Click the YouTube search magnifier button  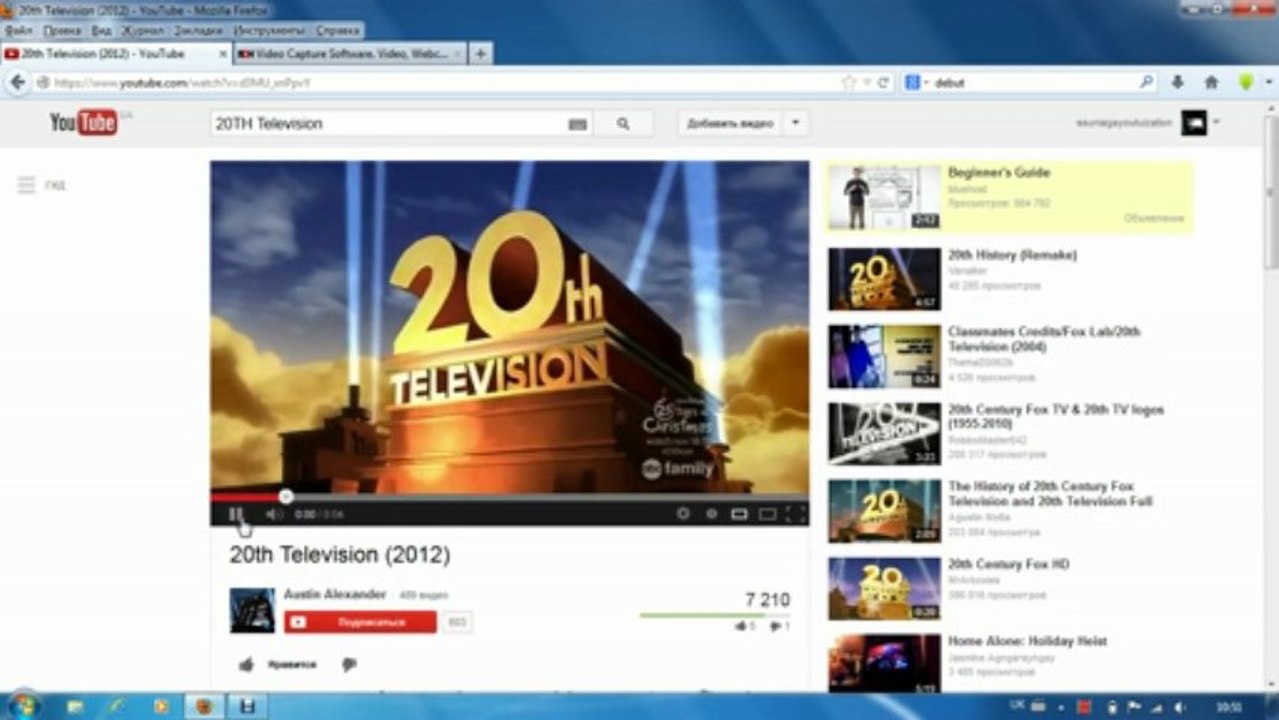623,124
